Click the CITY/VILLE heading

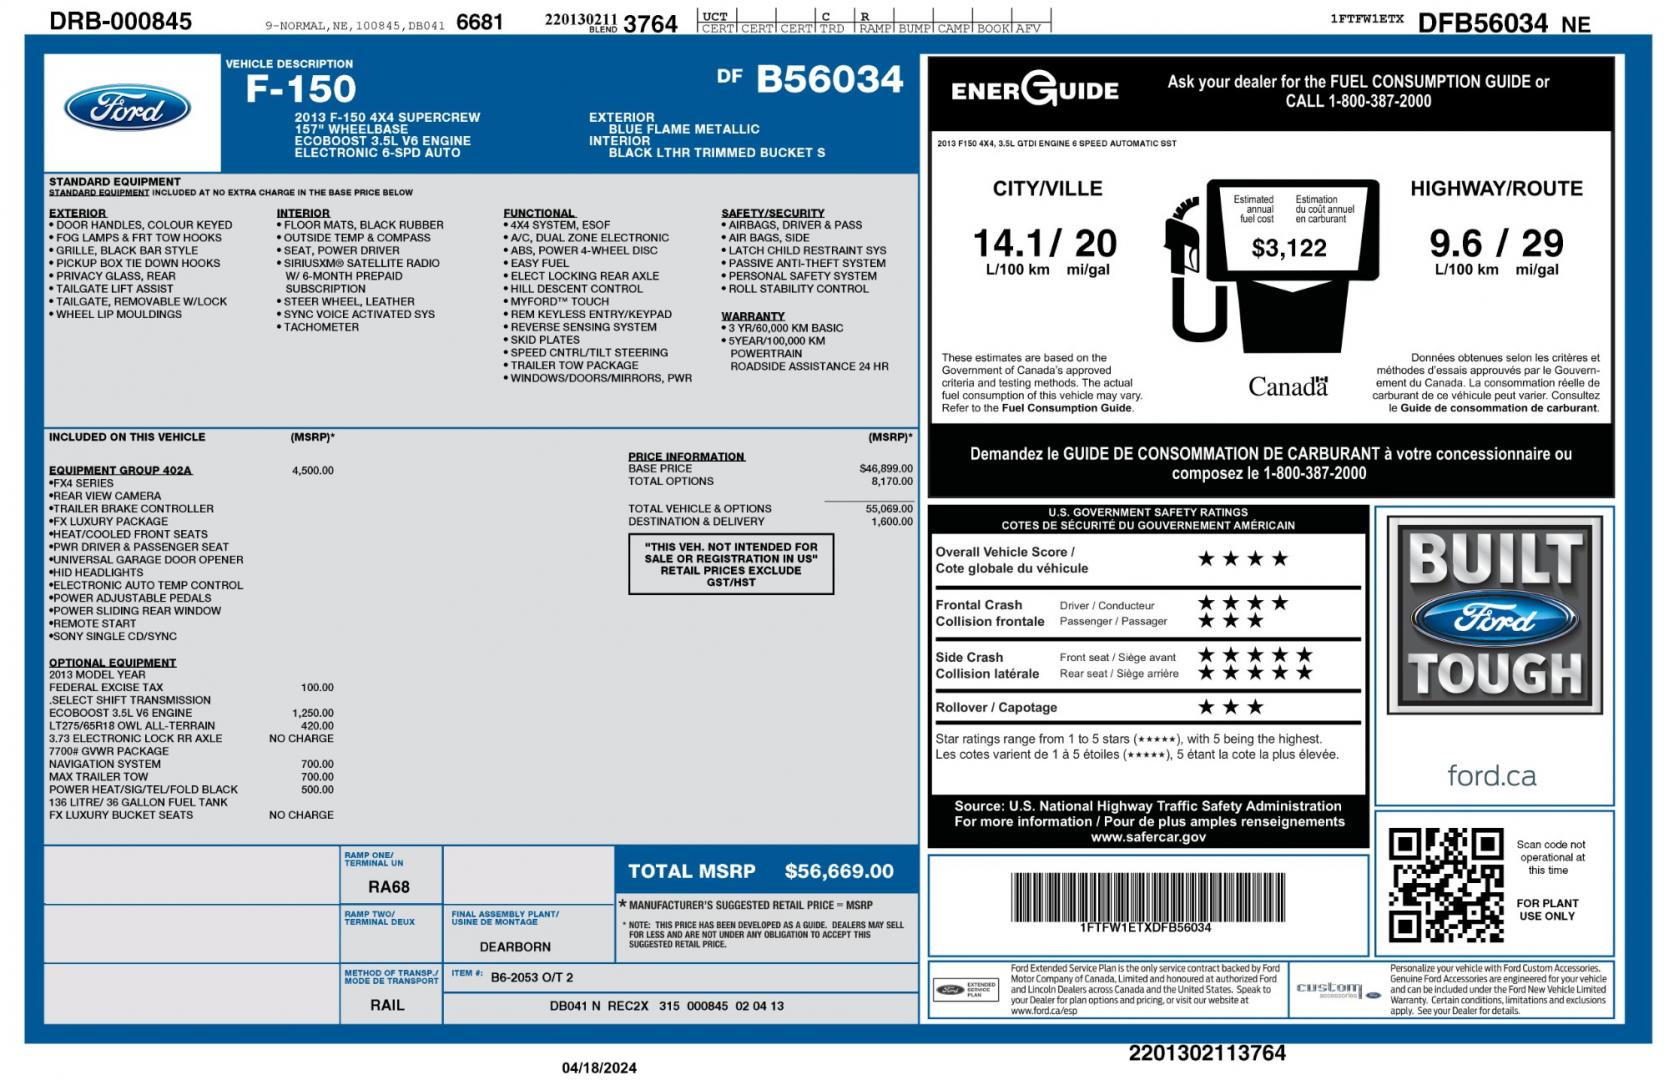1047,188
